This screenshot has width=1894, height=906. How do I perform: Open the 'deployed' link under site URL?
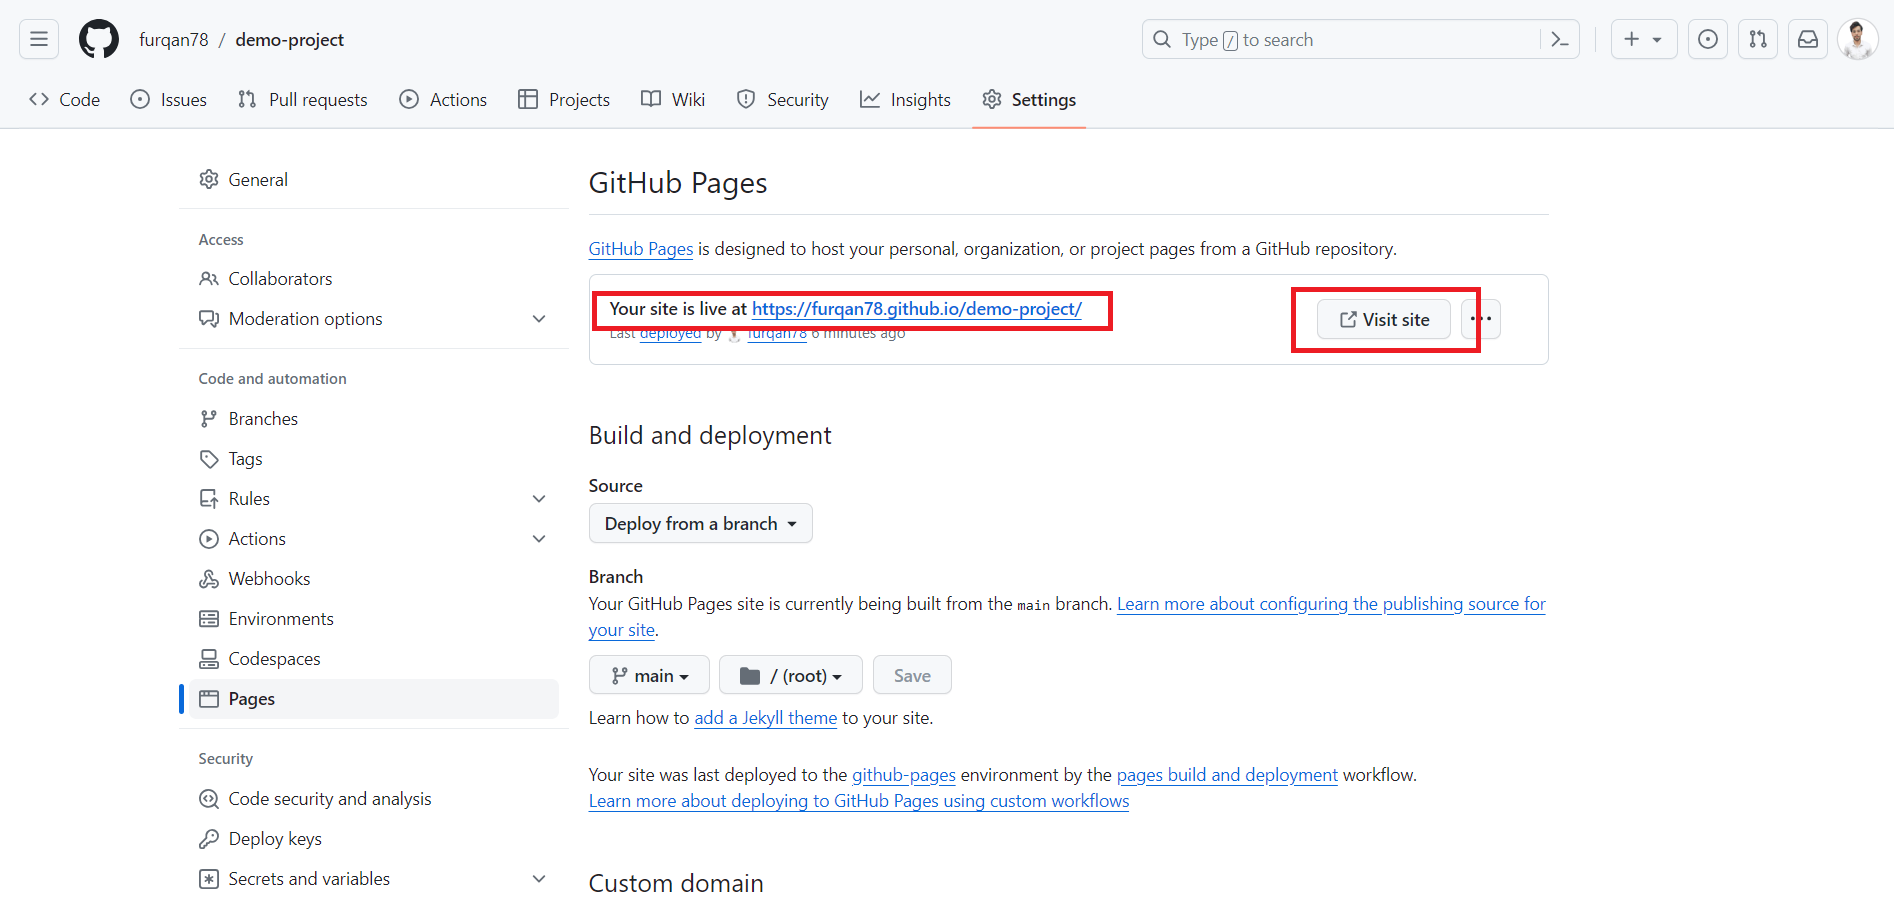tap(670, 334)
